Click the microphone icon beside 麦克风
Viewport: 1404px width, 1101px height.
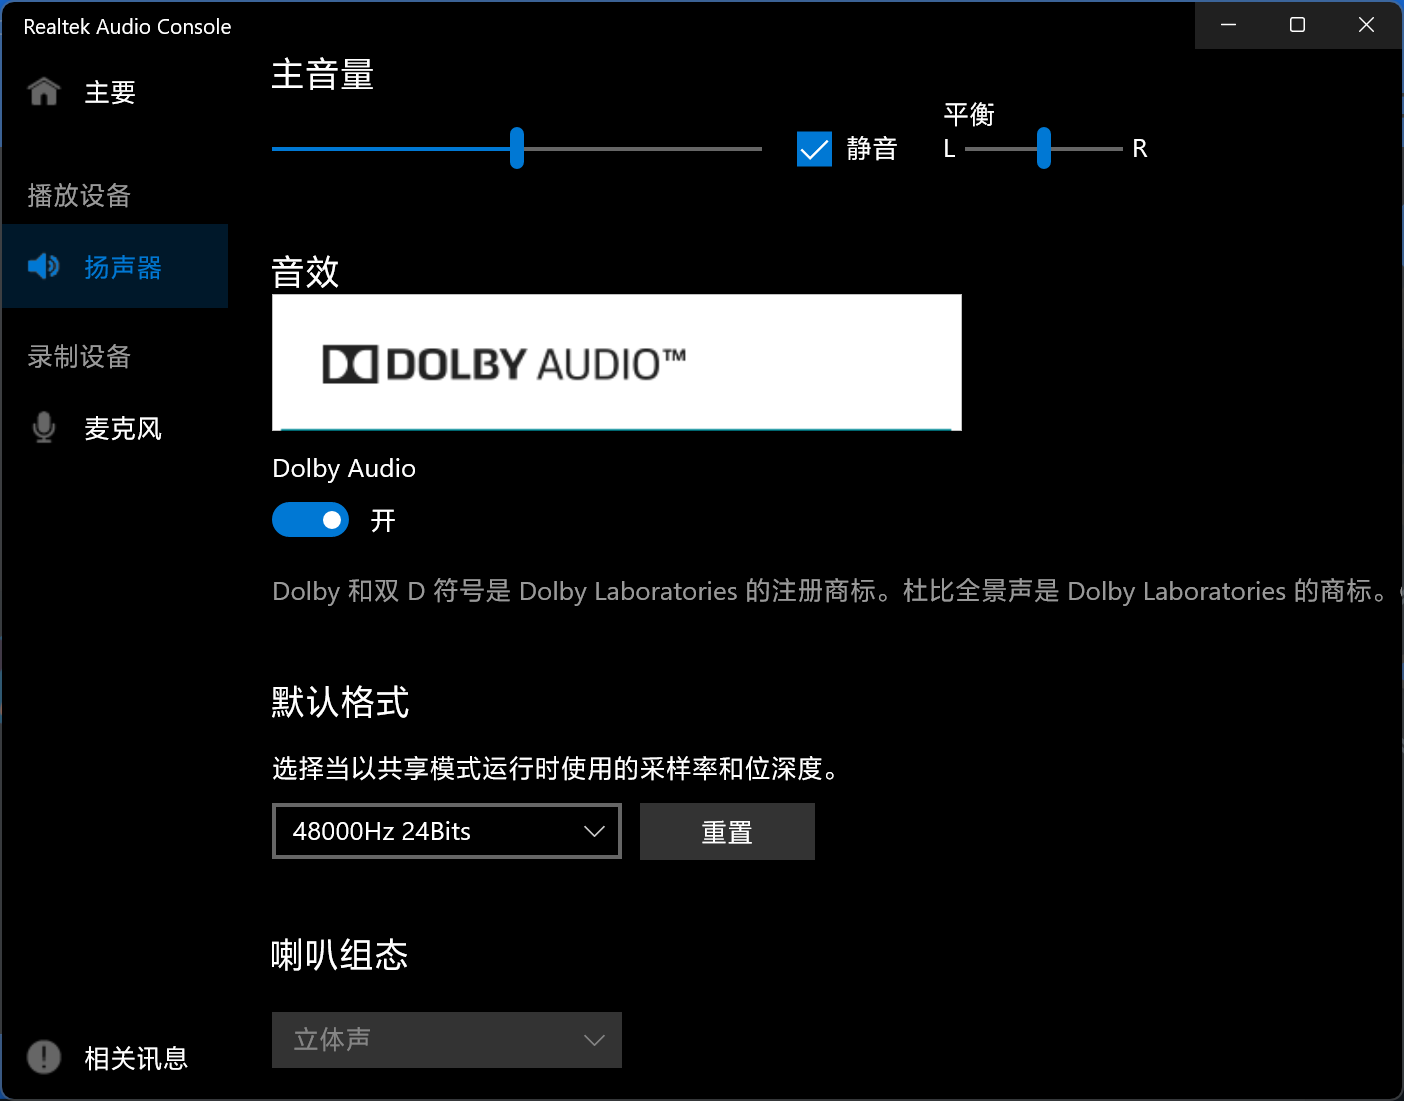(x=44, y=427)
